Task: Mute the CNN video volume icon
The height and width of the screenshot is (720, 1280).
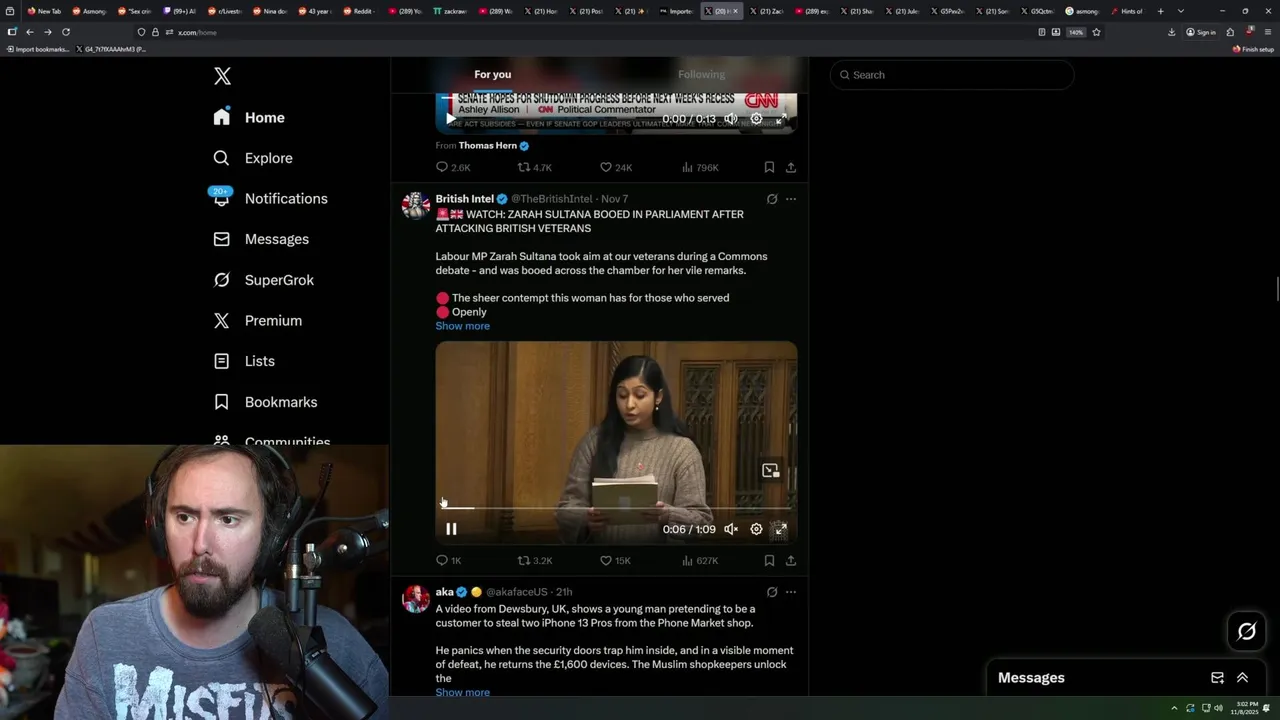Action: (731, 119)
